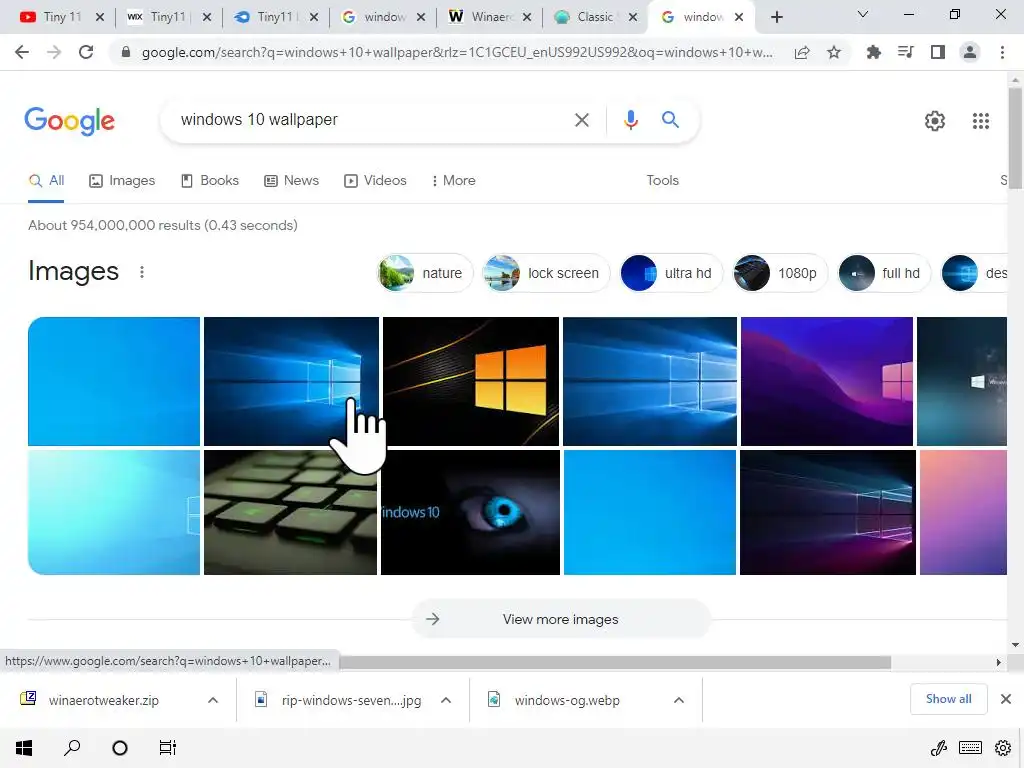The width and height of the screenshot is (1024, 768).
Task: Go forward using the browser arrow
Action: point(54,52)
